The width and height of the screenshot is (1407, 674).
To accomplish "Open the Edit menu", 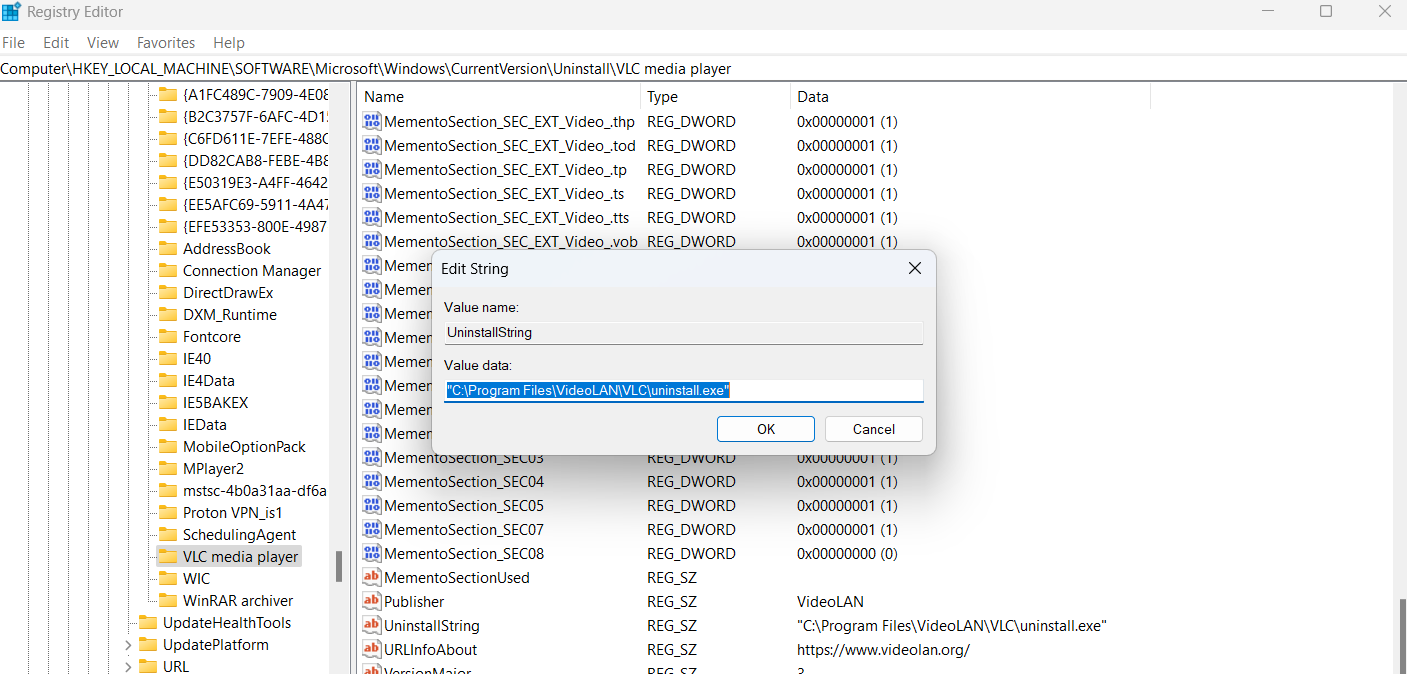I will (56, 43).
